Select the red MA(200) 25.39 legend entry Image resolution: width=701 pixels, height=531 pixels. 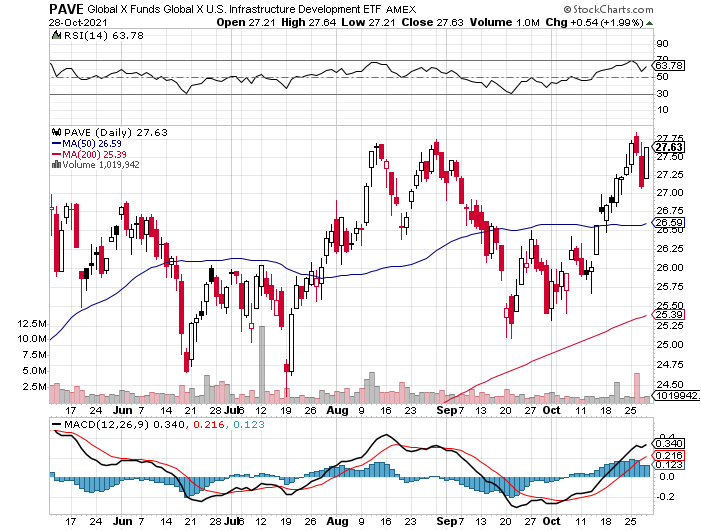pyautogui.click(x=89, y=154)
